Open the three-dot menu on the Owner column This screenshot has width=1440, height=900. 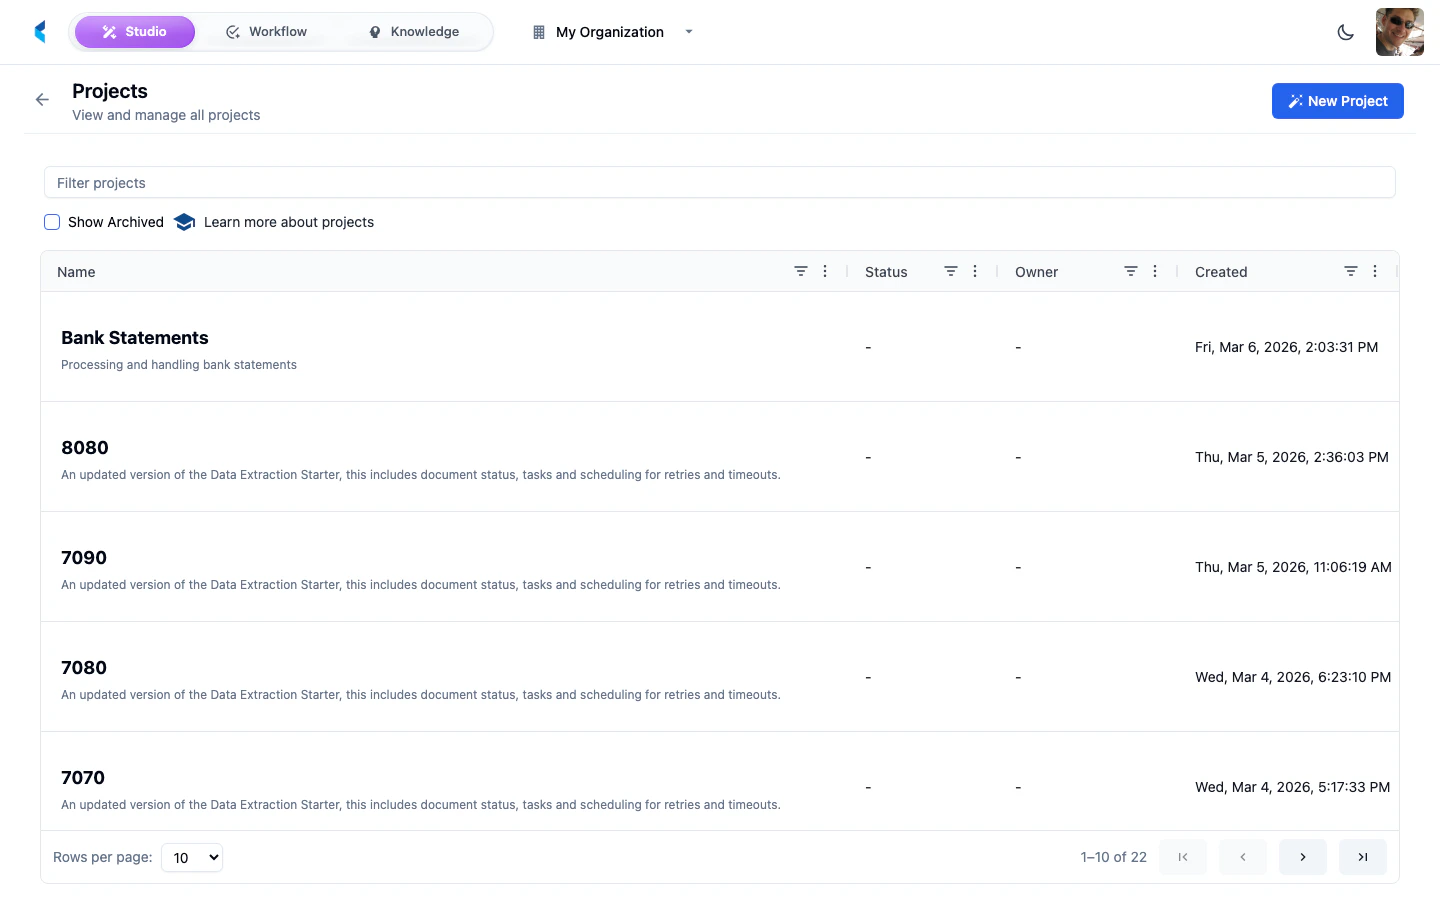point(1155,271)
